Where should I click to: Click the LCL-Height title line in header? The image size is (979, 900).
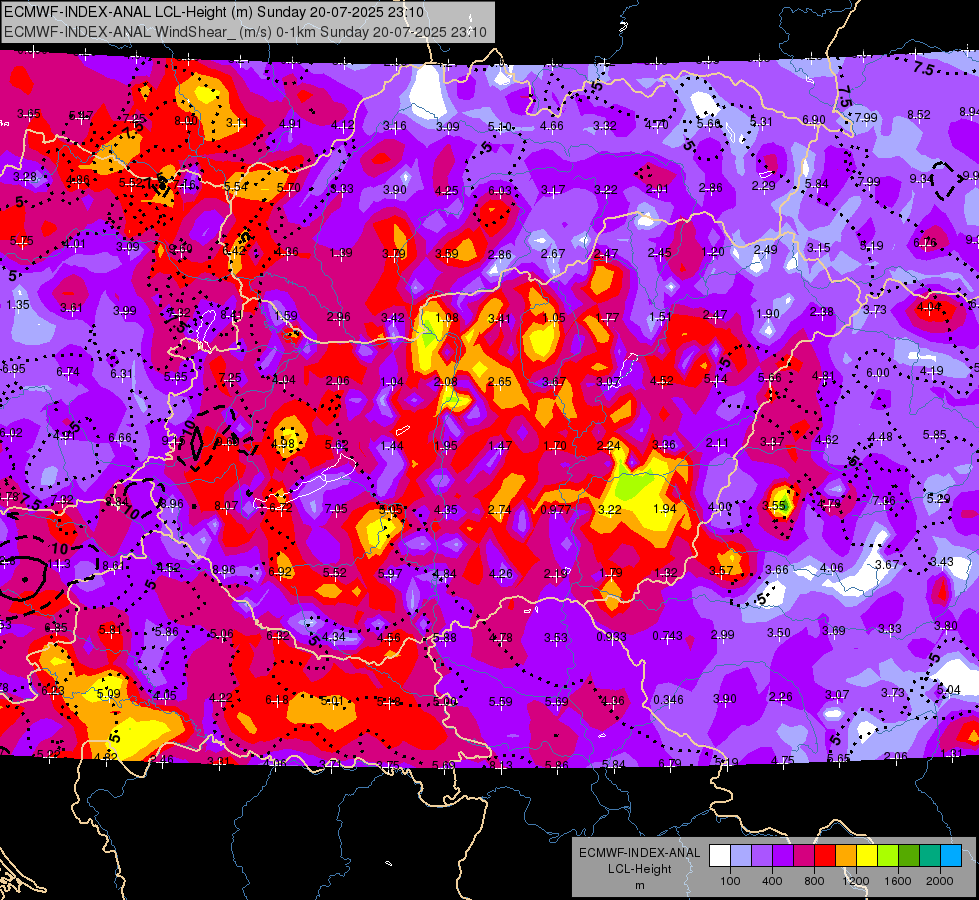[x=214, y=12]
